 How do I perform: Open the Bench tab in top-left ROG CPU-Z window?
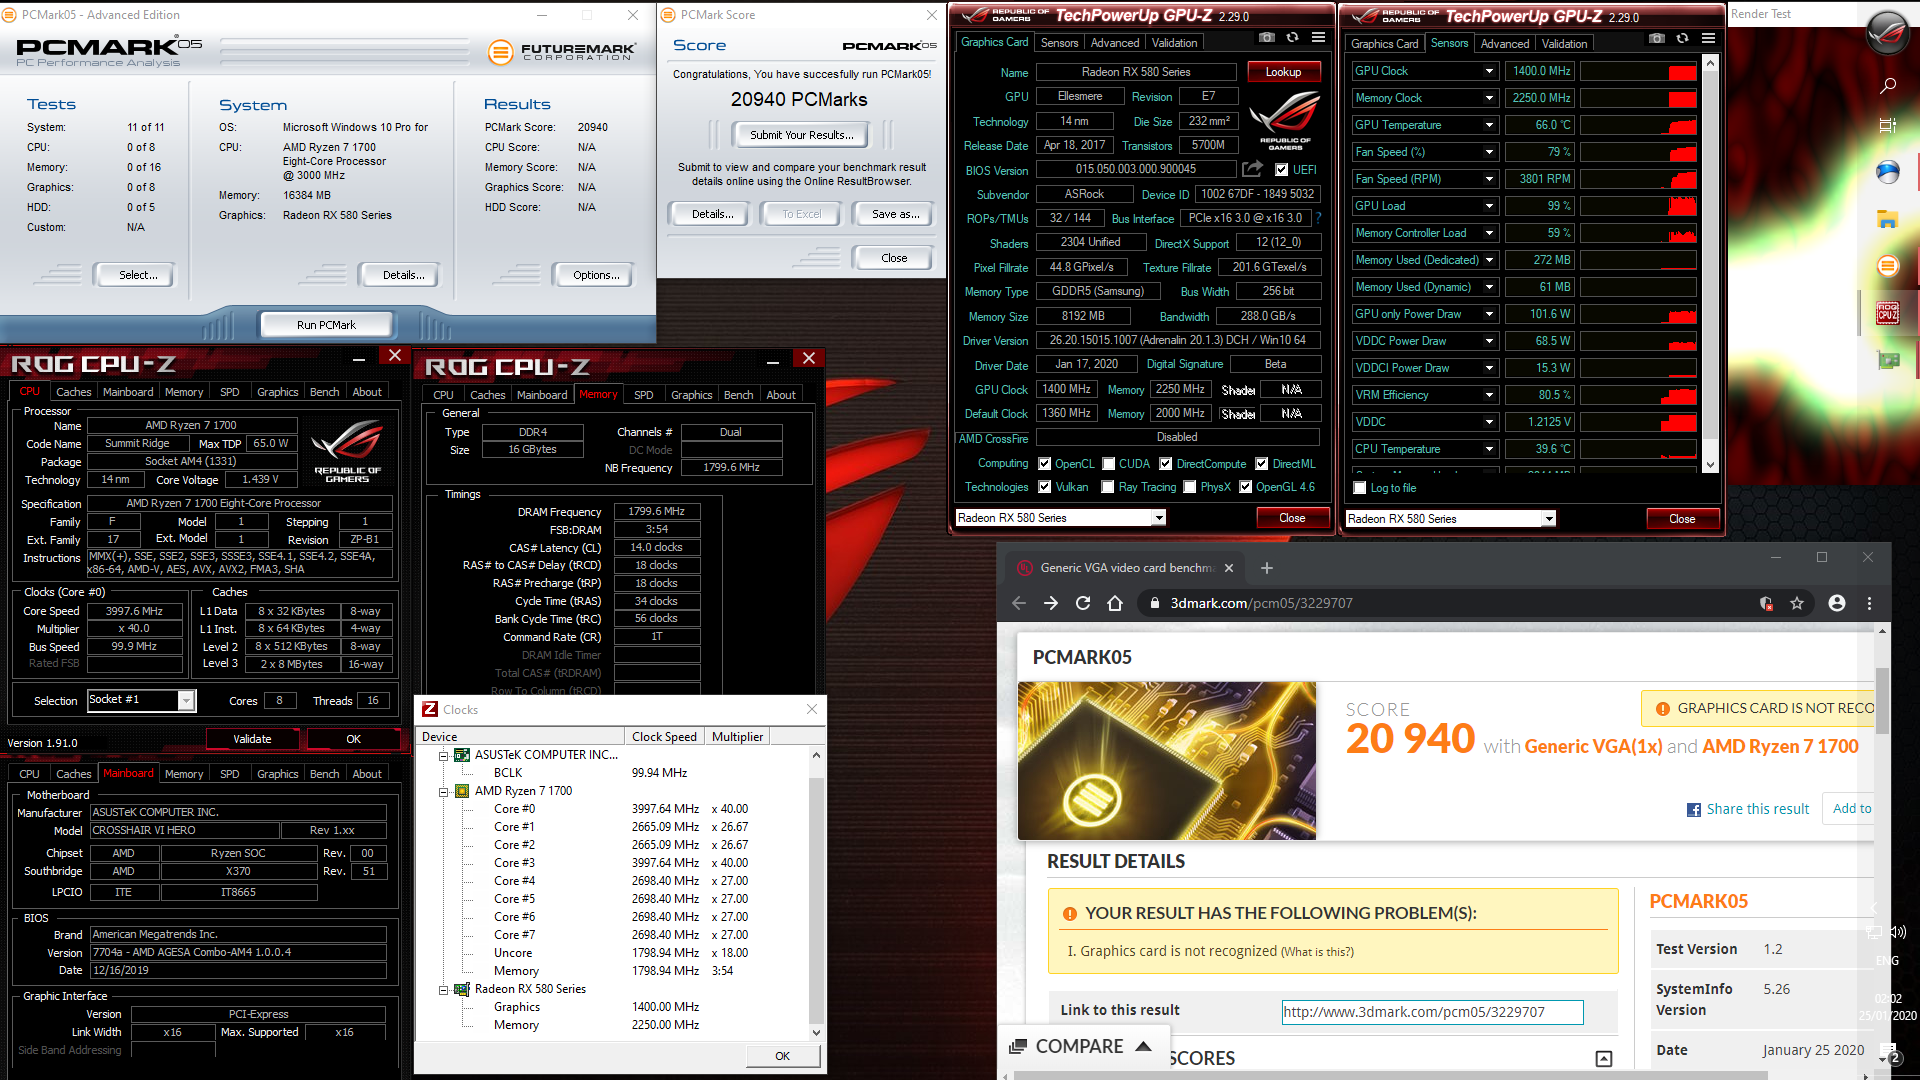point(324,392)
